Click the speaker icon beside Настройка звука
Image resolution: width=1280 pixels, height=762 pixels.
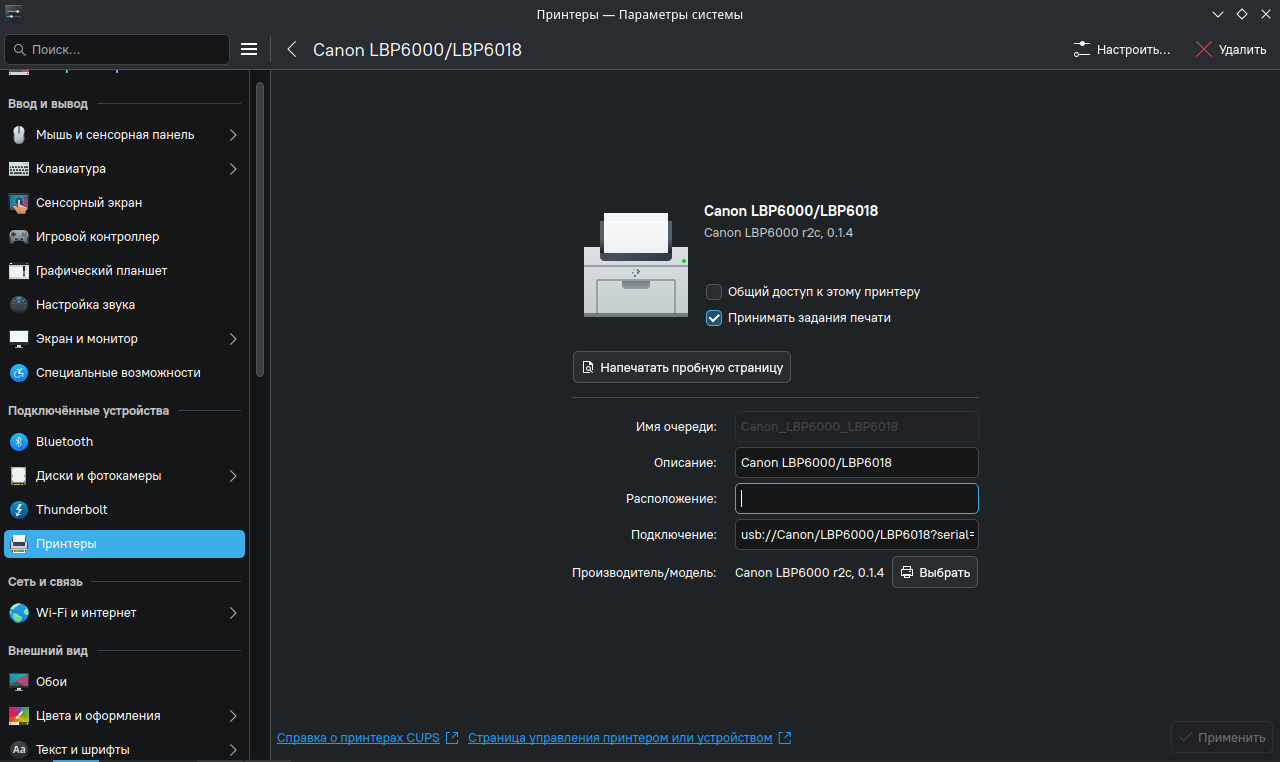pos(18,305)
